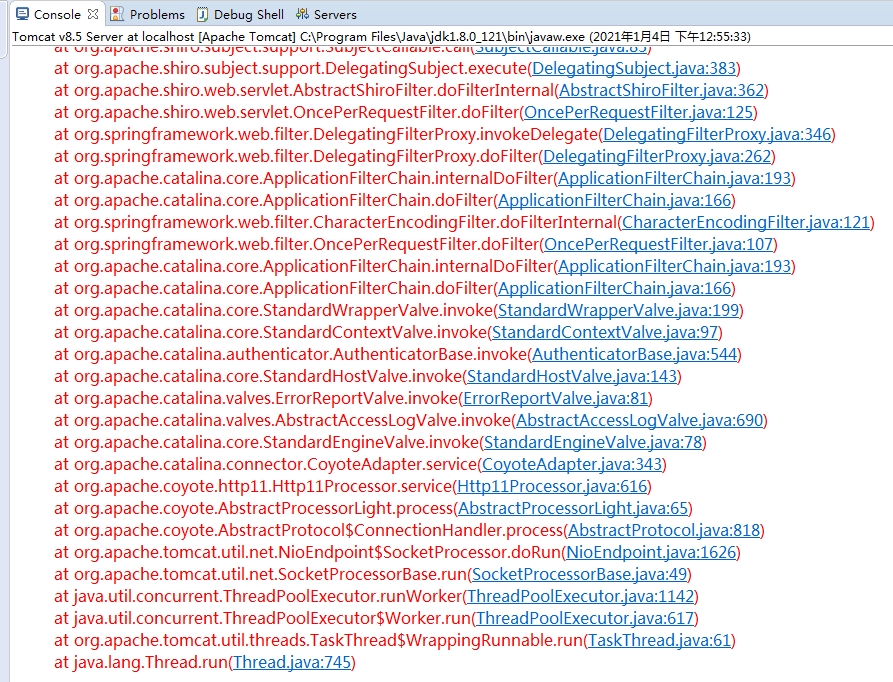Viewport: 893px width, 682px height.
Task: Go to Http11Processor.java:616
Action: (x=552, y=487)
